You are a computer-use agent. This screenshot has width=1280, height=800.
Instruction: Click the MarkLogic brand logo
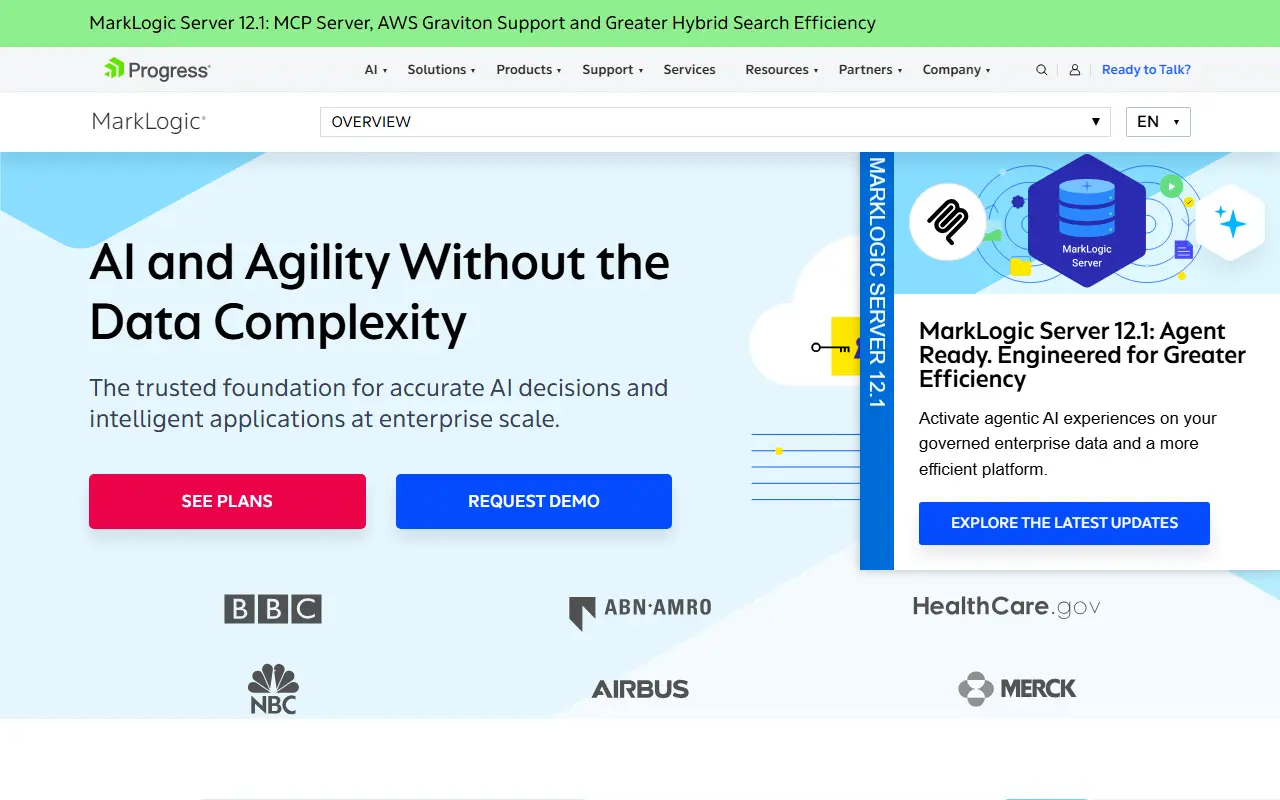(149, 122)
